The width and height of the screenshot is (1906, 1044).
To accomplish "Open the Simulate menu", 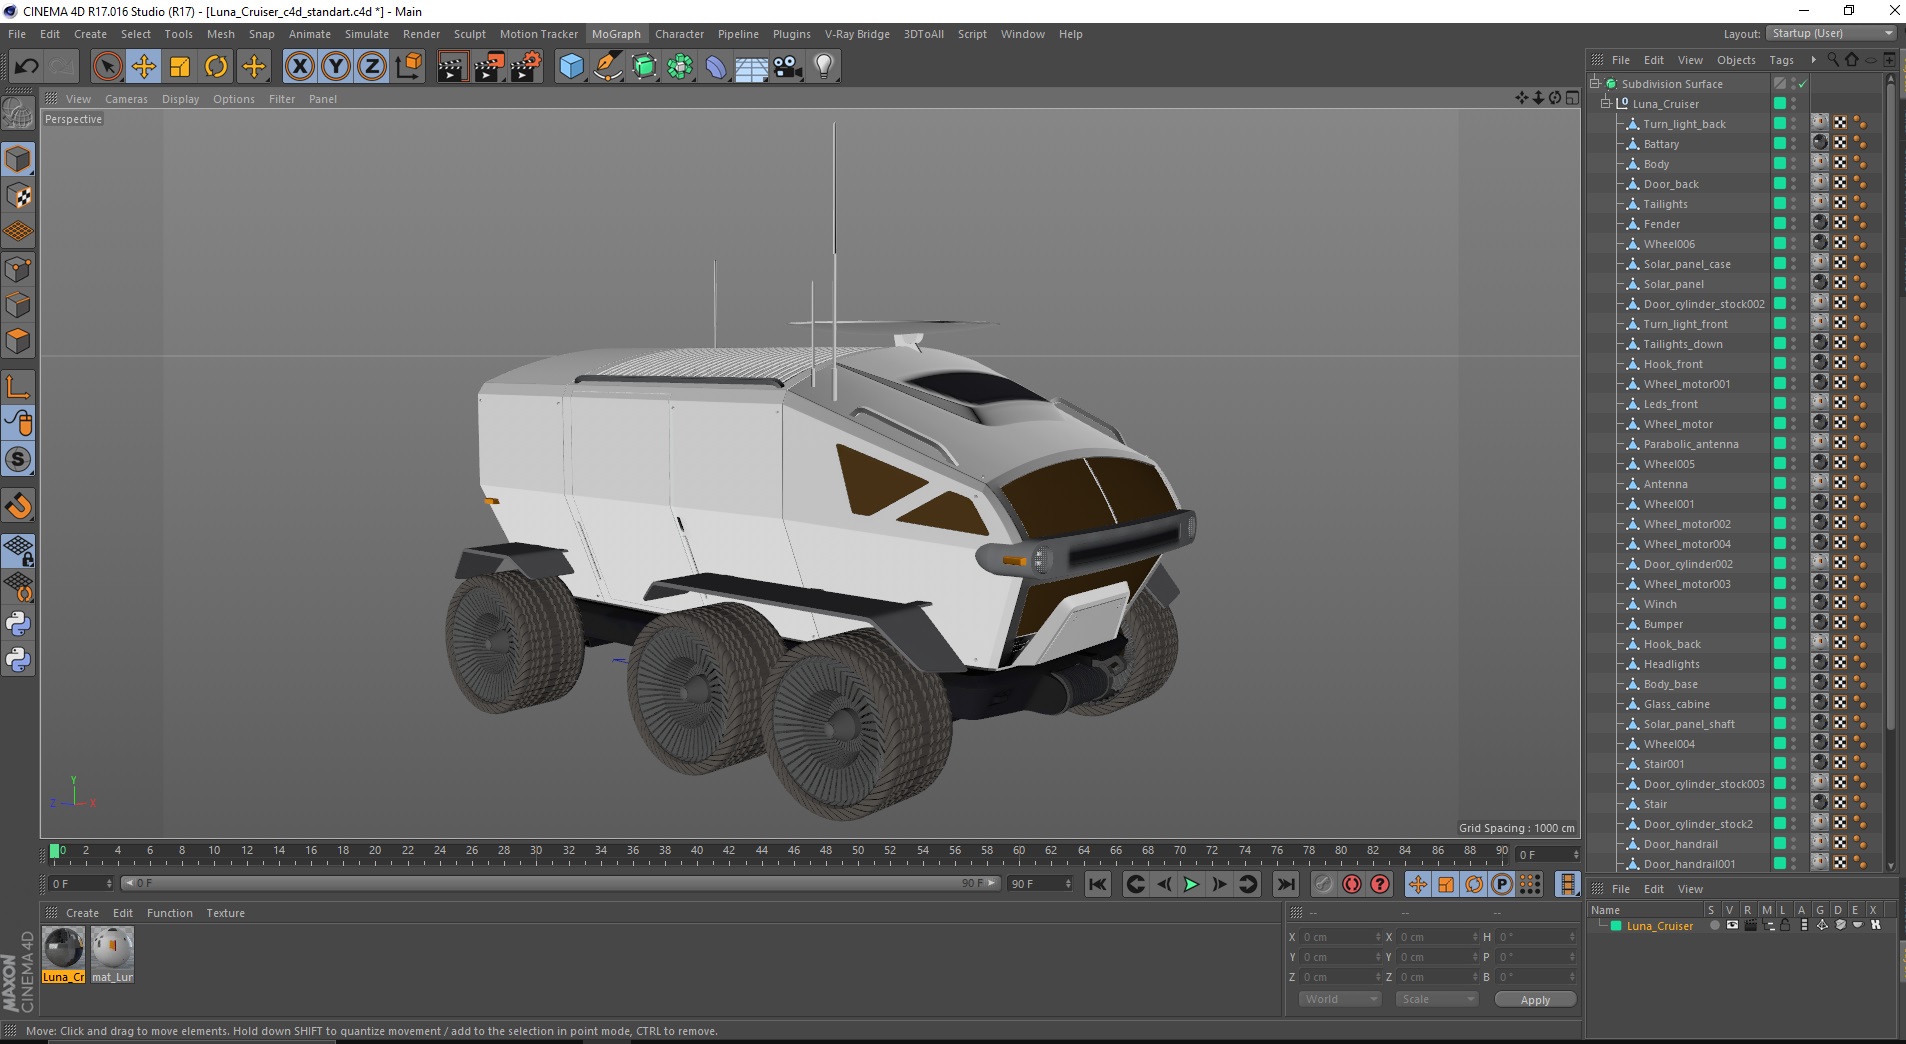I will pos(367,34).
